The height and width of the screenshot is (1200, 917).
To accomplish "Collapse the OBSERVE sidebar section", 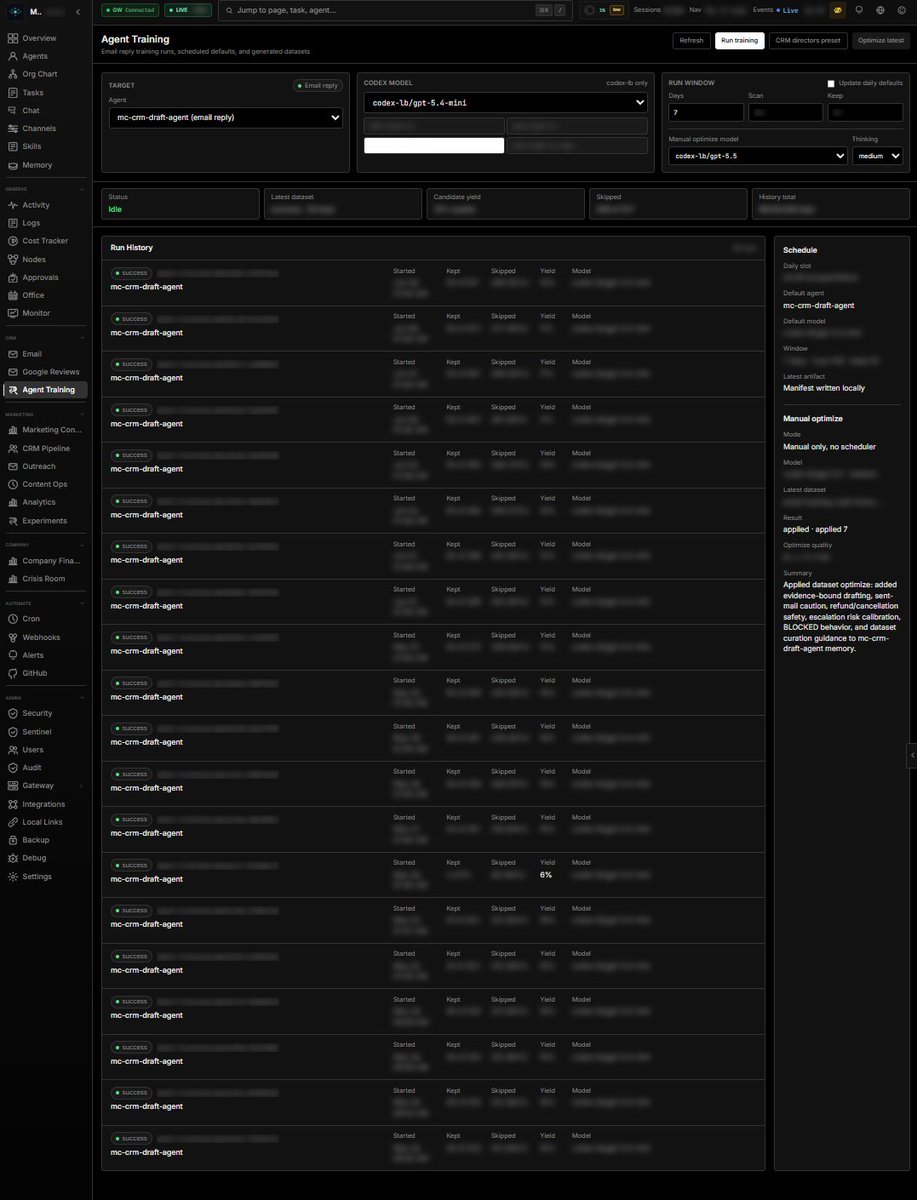I will (84, 188).
